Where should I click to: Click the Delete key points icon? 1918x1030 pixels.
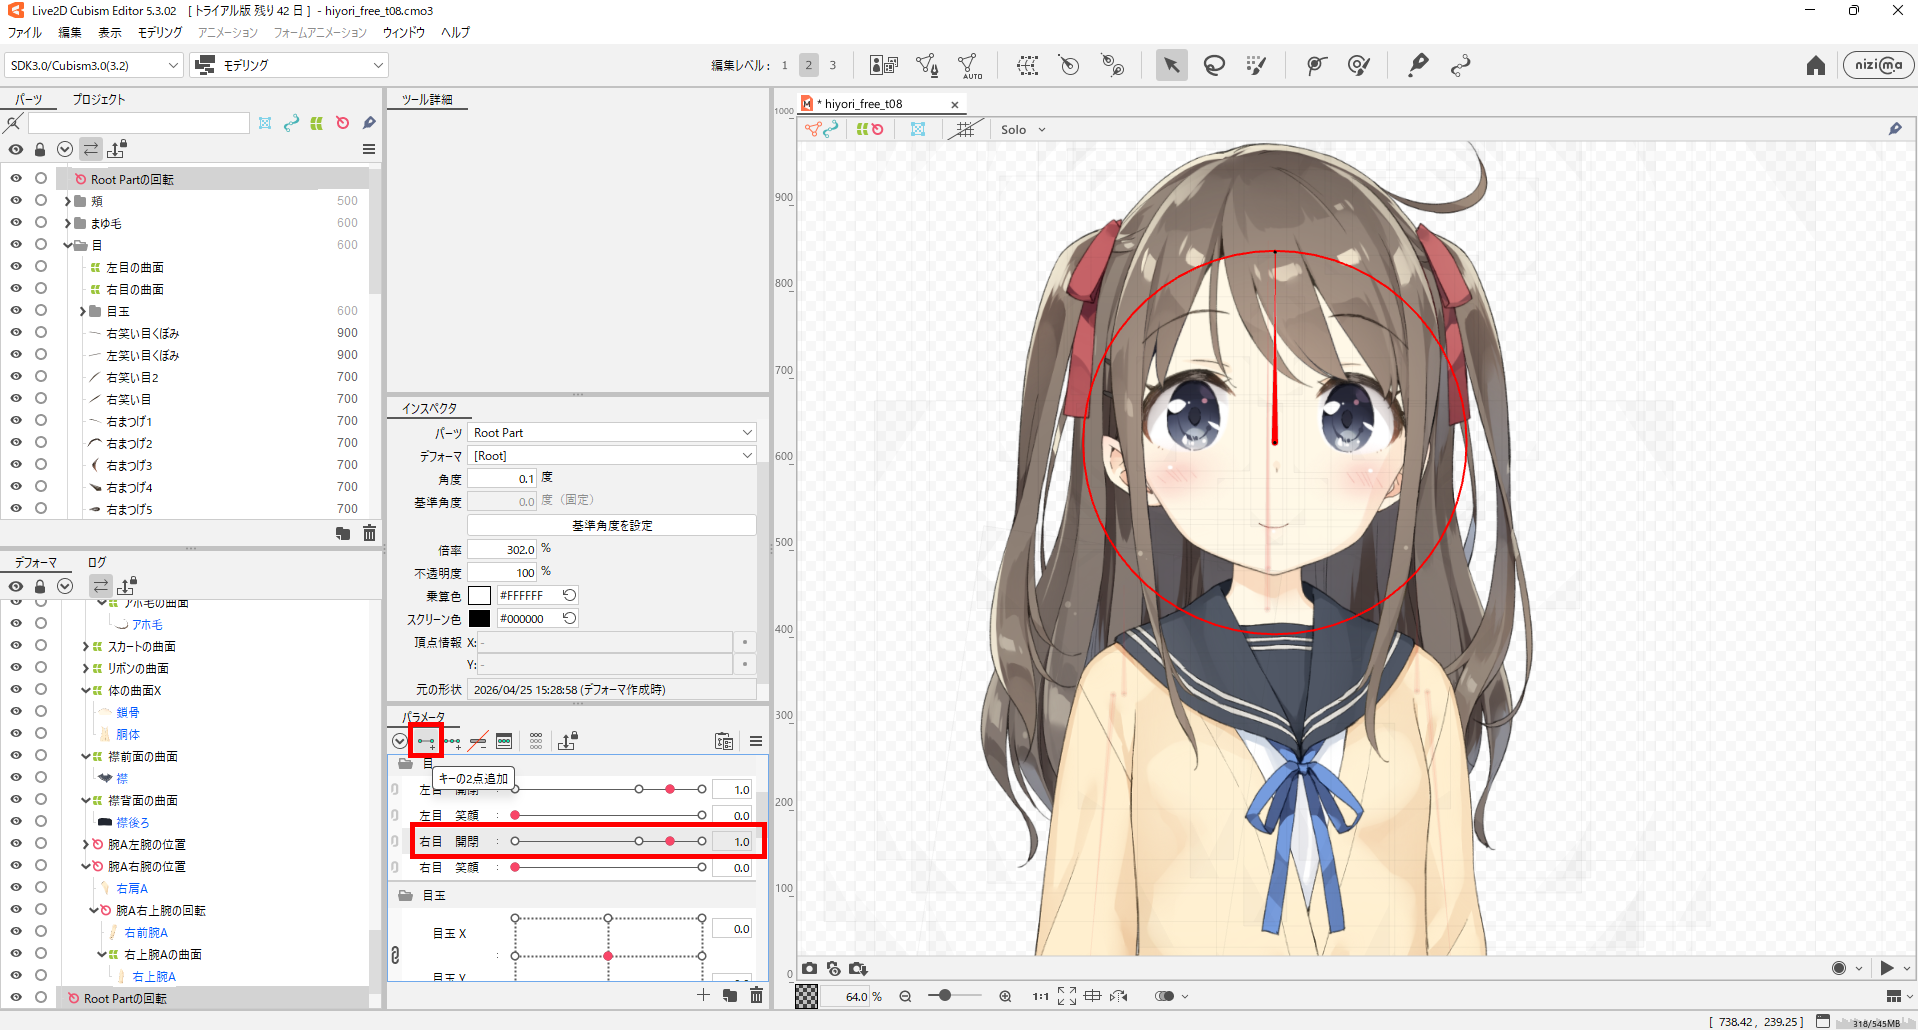click(x=479, y=742)
